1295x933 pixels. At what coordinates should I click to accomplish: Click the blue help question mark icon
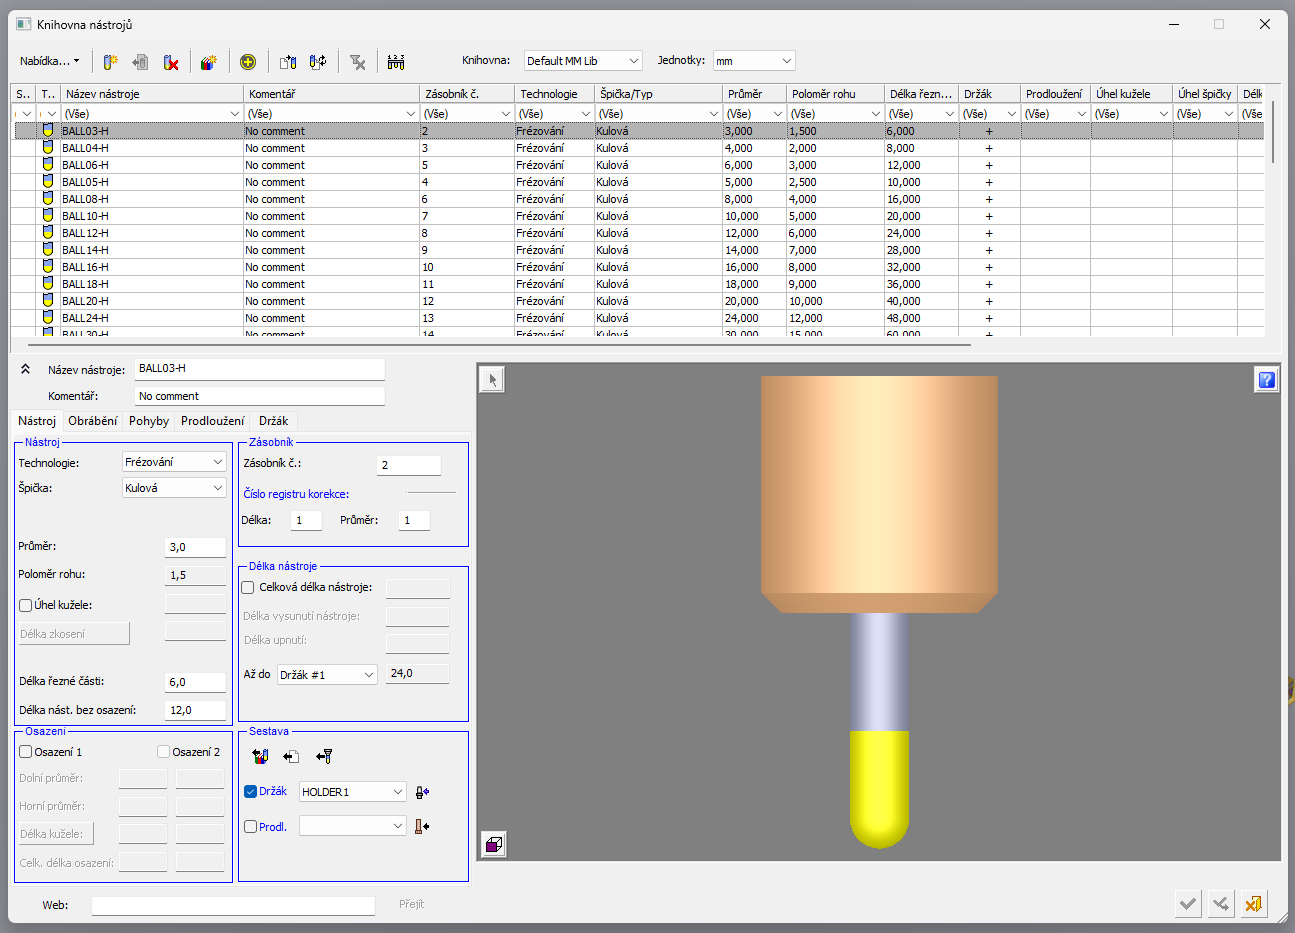point(1266,380)
